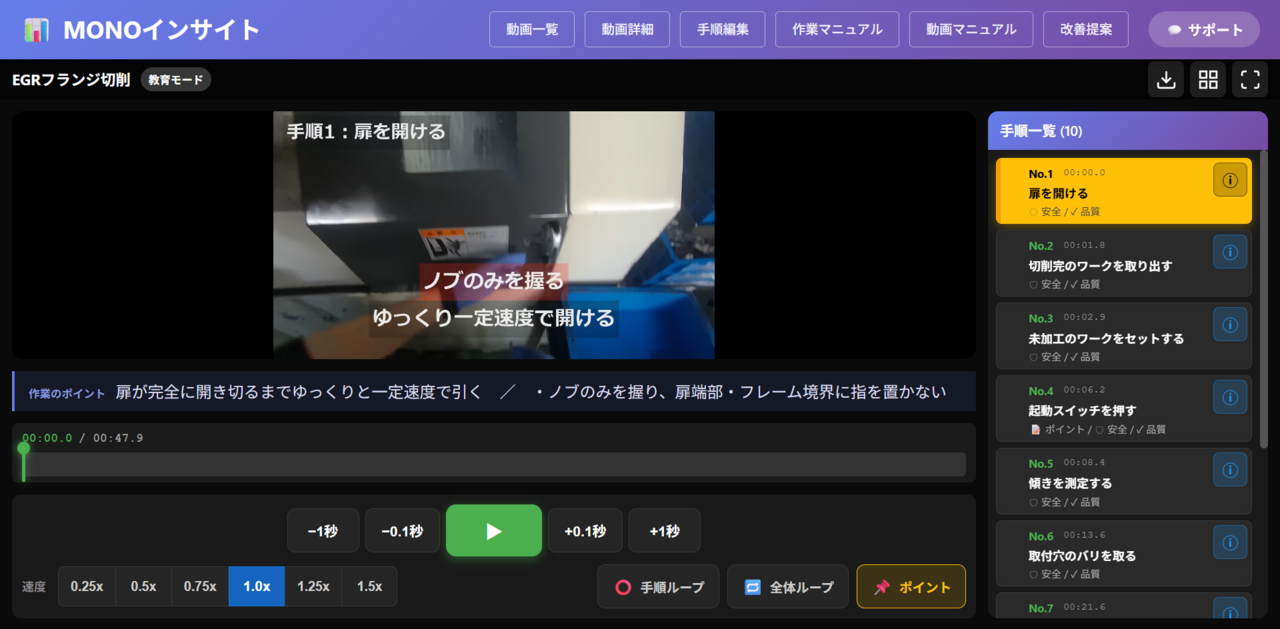Open info for step No.4 起動スイッチを押す
Screen dimensions: 1280x629
1230,397
